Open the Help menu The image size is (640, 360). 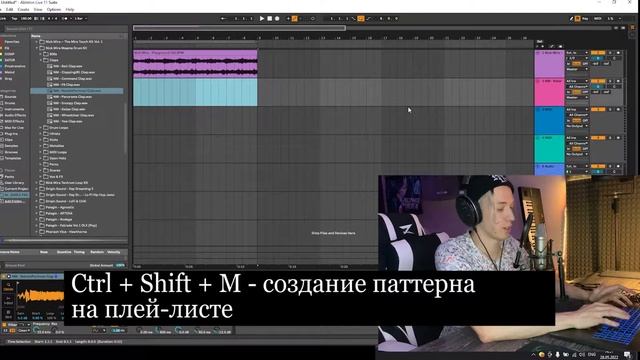(70, 9)
